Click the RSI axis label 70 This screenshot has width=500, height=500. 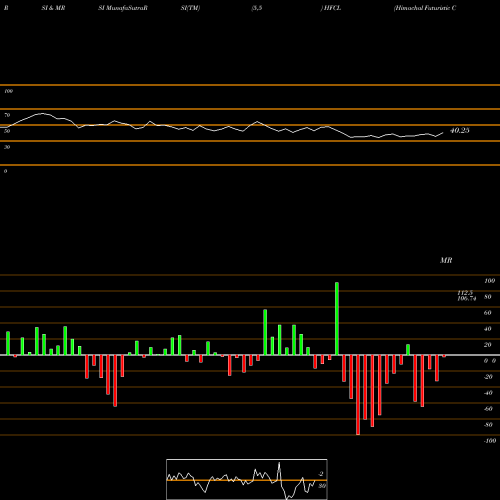(7, 115)
